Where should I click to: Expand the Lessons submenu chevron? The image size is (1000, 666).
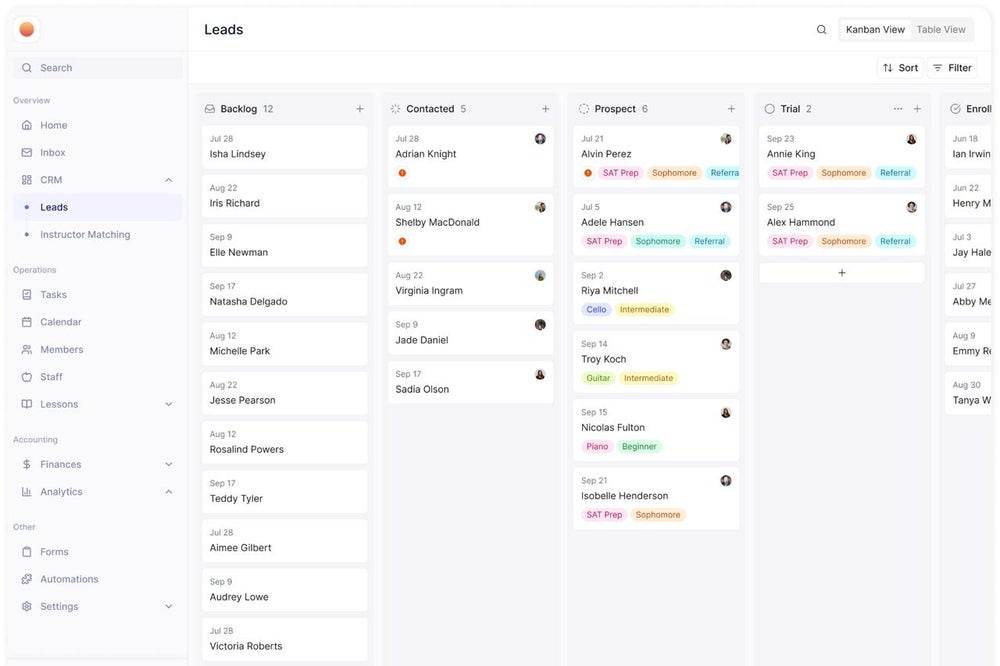(x=168, y=404)
